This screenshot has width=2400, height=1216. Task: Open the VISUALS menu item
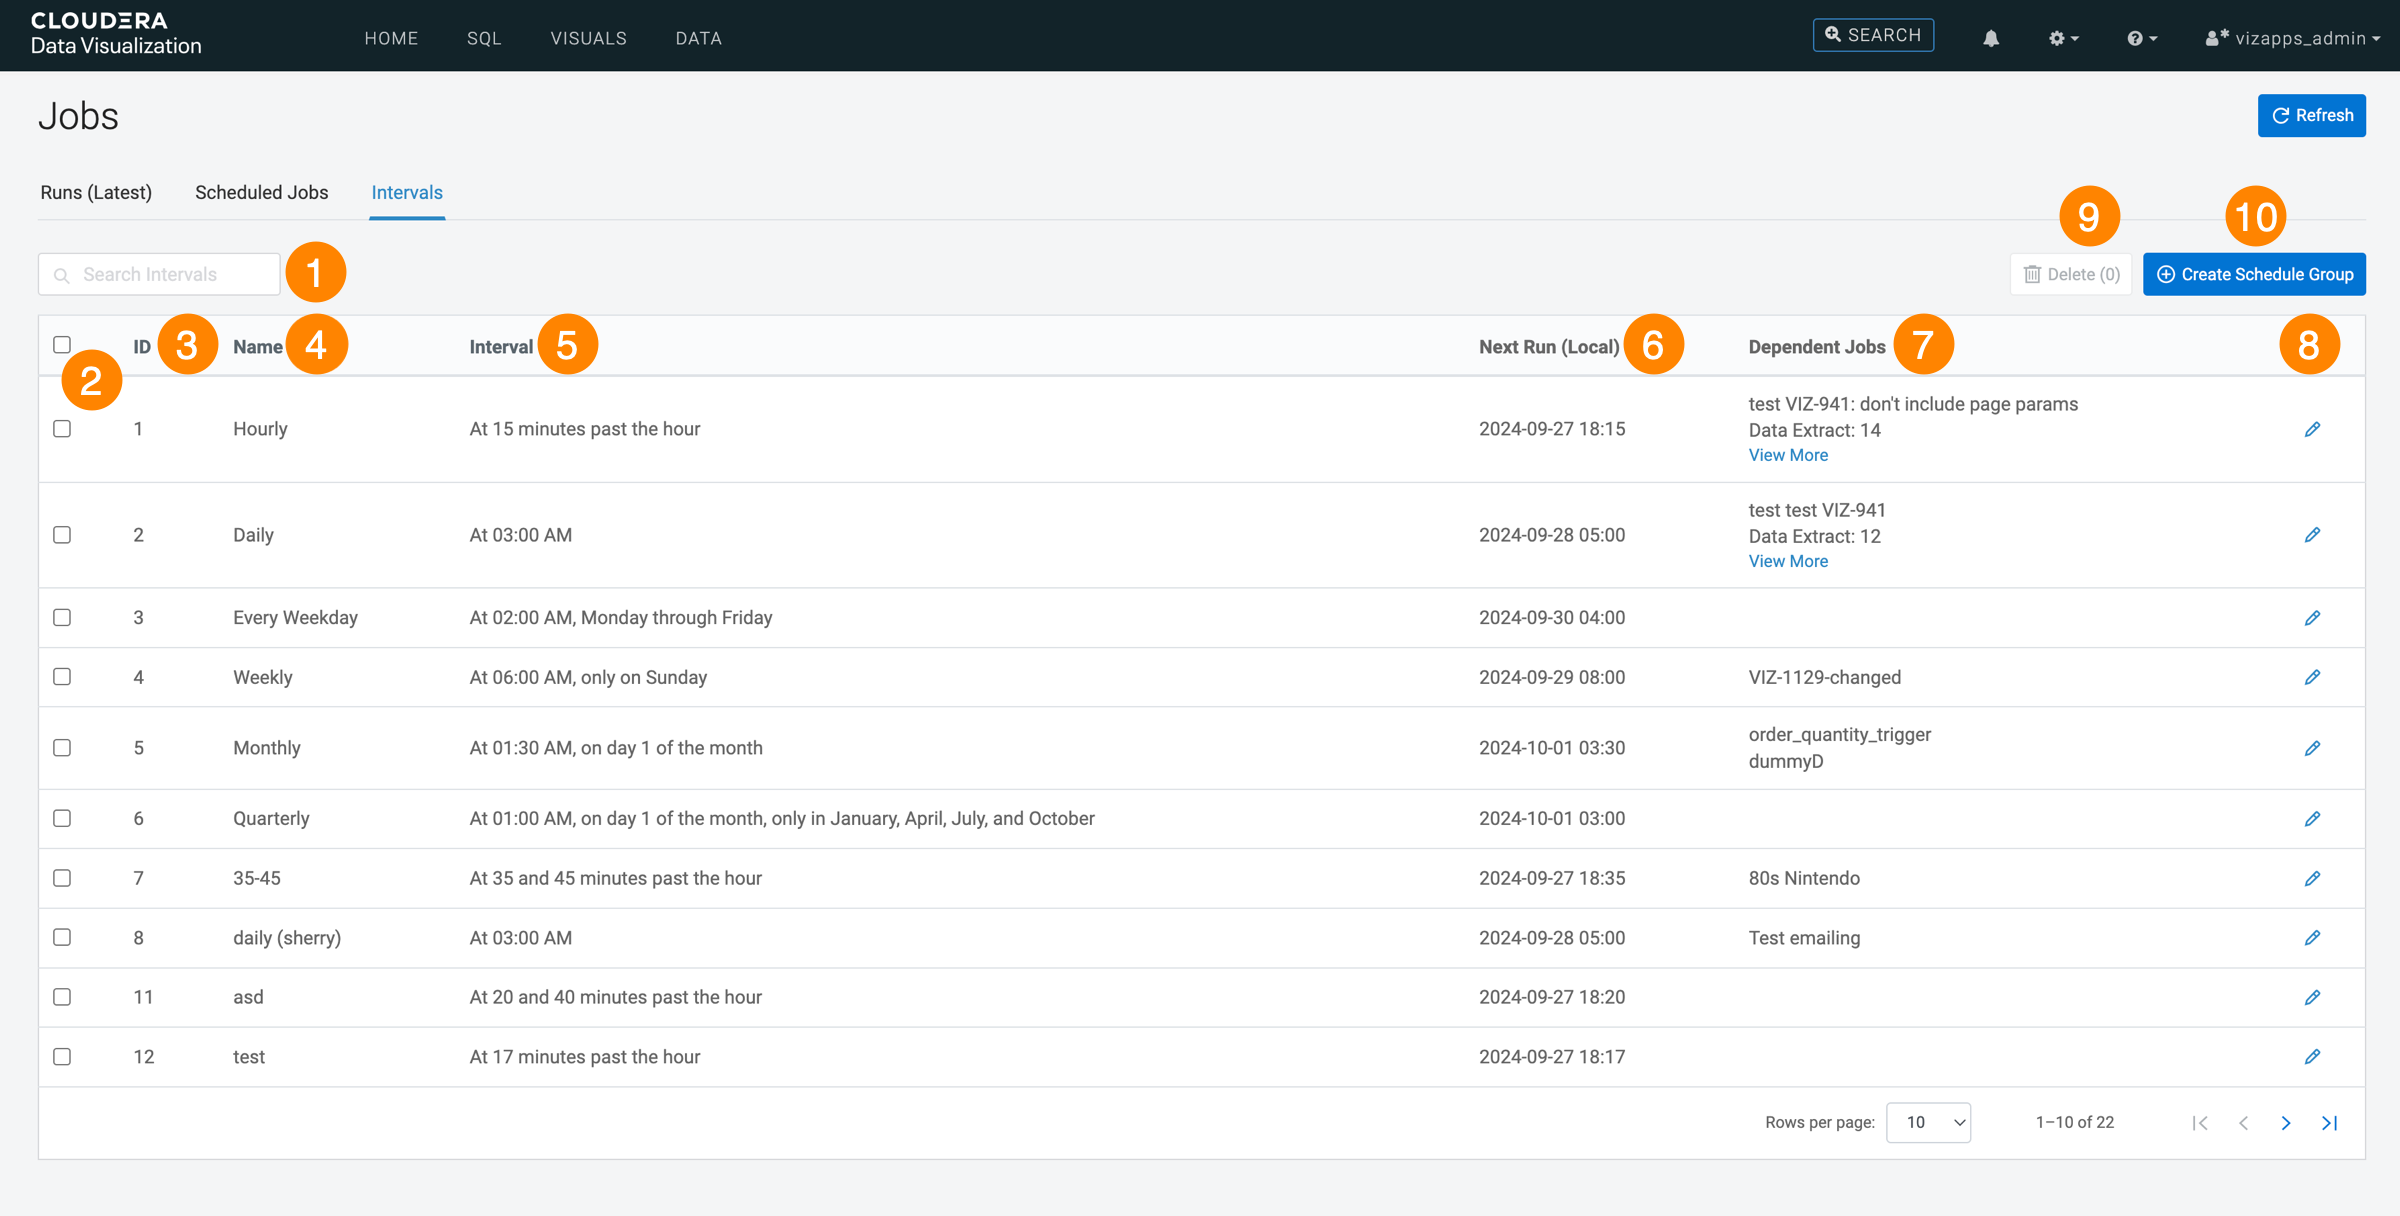pos(588,38)
